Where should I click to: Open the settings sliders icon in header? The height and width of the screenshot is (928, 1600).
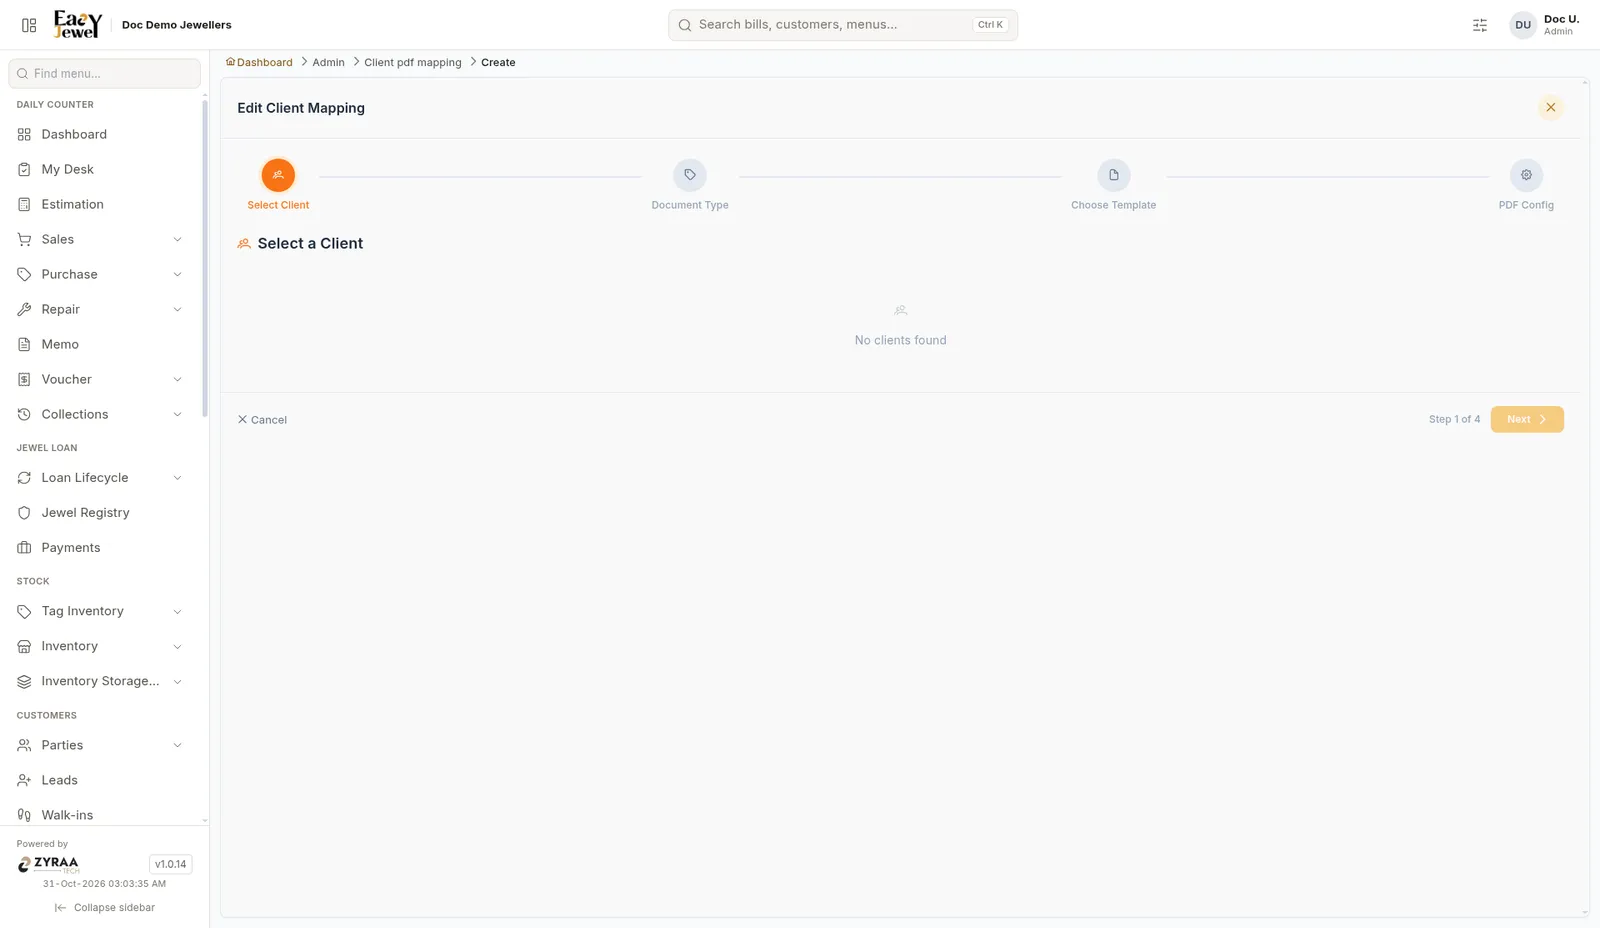(x=1480, y=25)
